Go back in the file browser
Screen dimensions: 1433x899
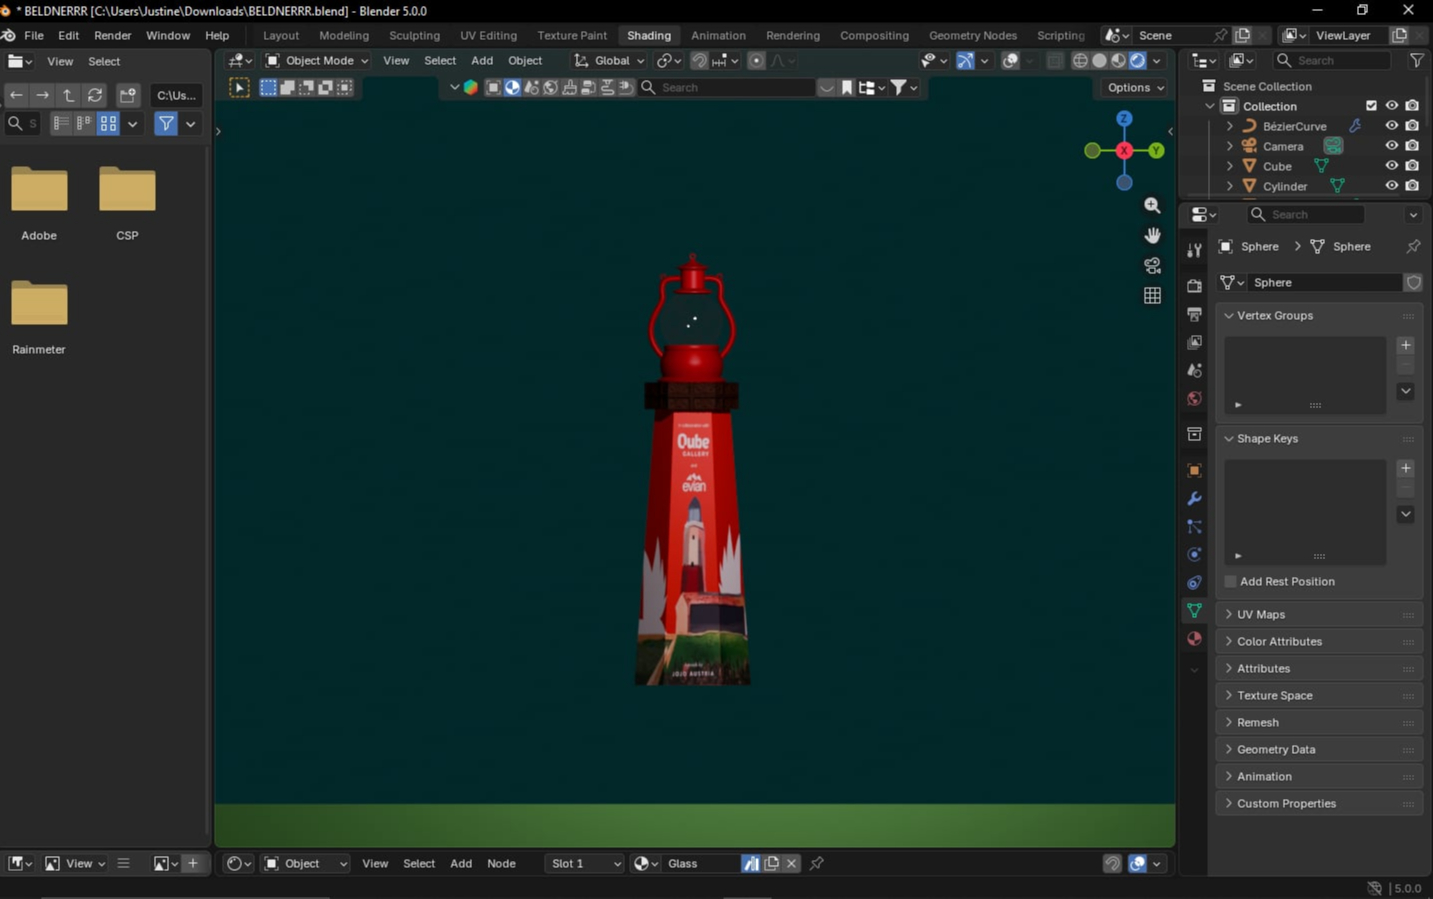[x=16, y=95]
